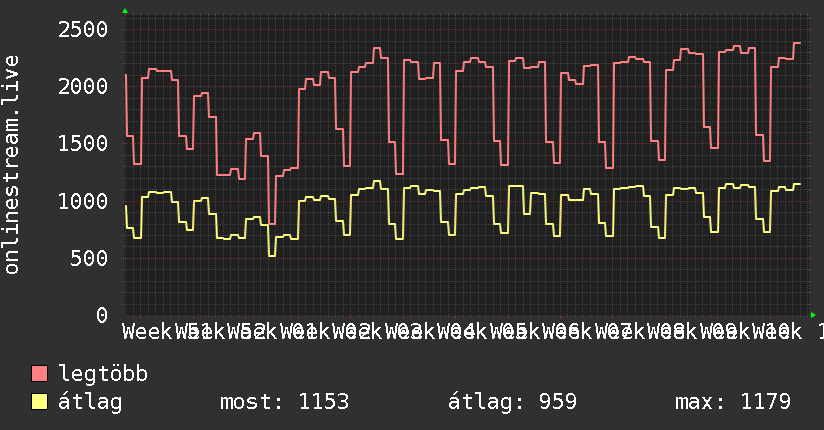Click the green arrow atop the y-axis
Screen dimensions: 824x430
pos(125,11)
